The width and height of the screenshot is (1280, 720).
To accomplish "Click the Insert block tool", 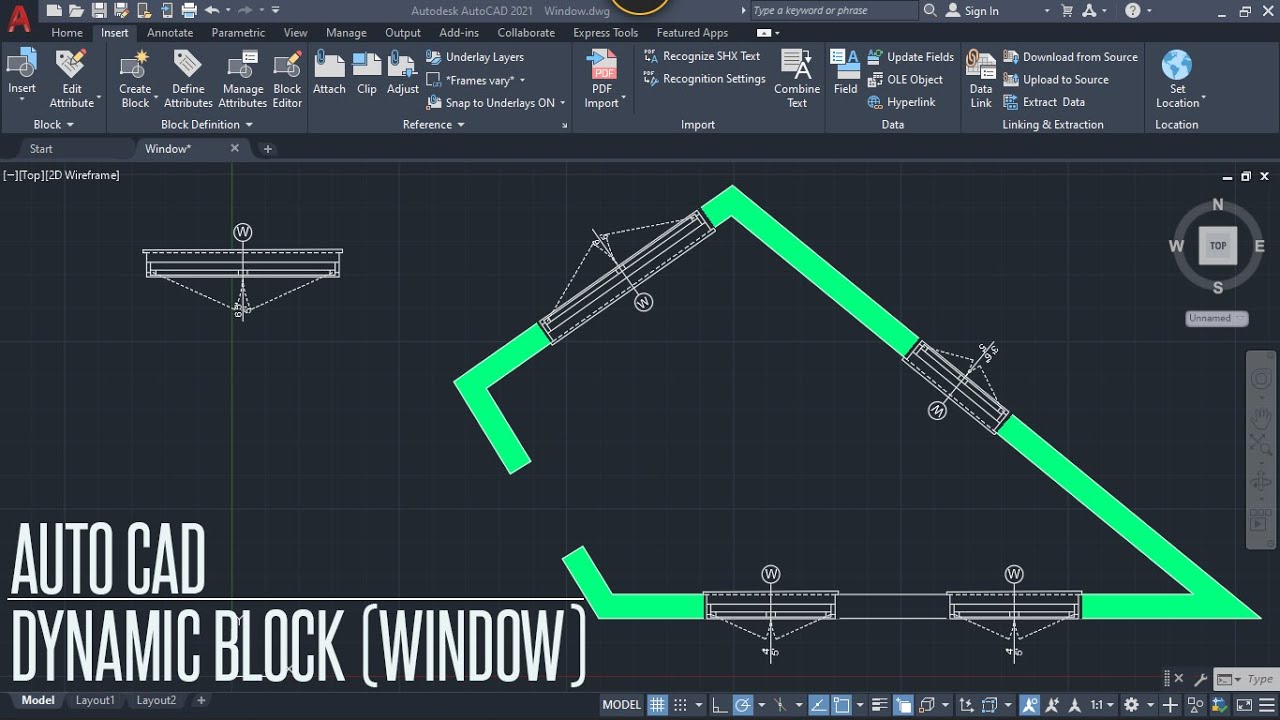I will tap(22, 73).
